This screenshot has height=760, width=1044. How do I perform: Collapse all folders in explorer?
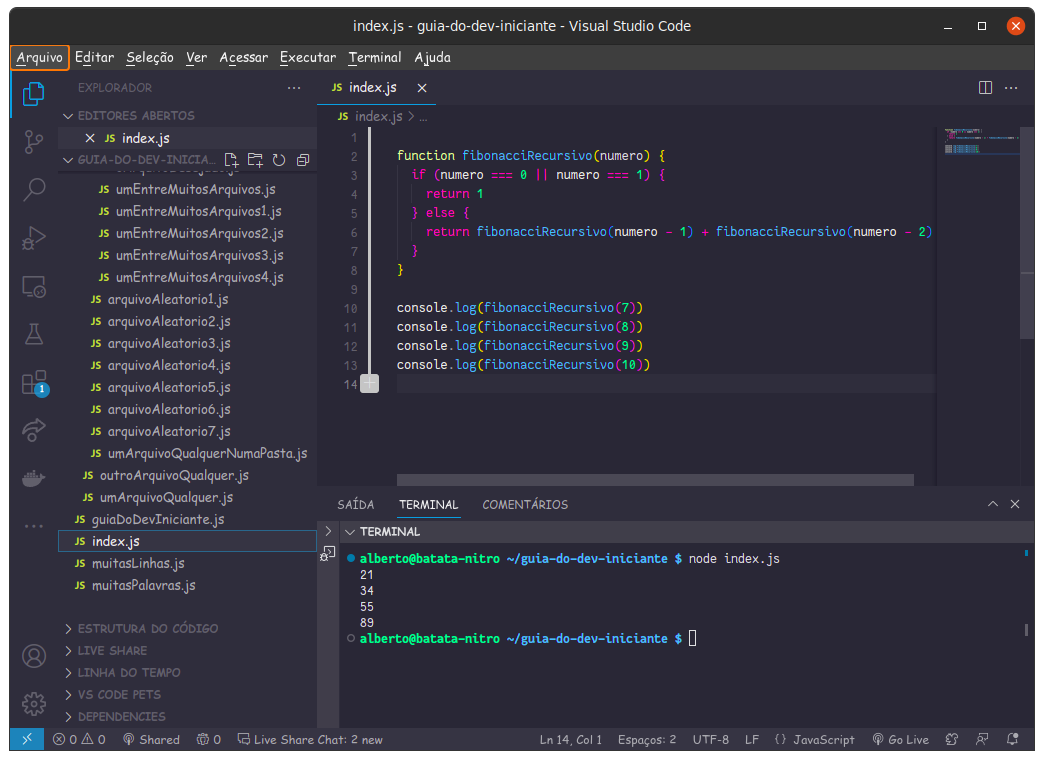tap(303, 160)
